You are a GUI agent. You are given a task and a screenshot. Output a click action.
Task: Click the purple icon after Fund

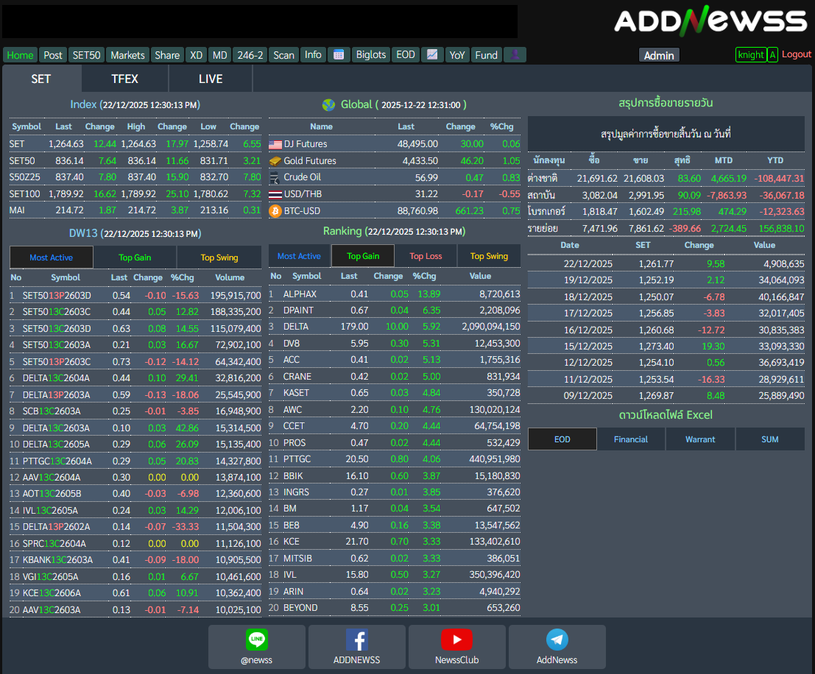point(515,55)
